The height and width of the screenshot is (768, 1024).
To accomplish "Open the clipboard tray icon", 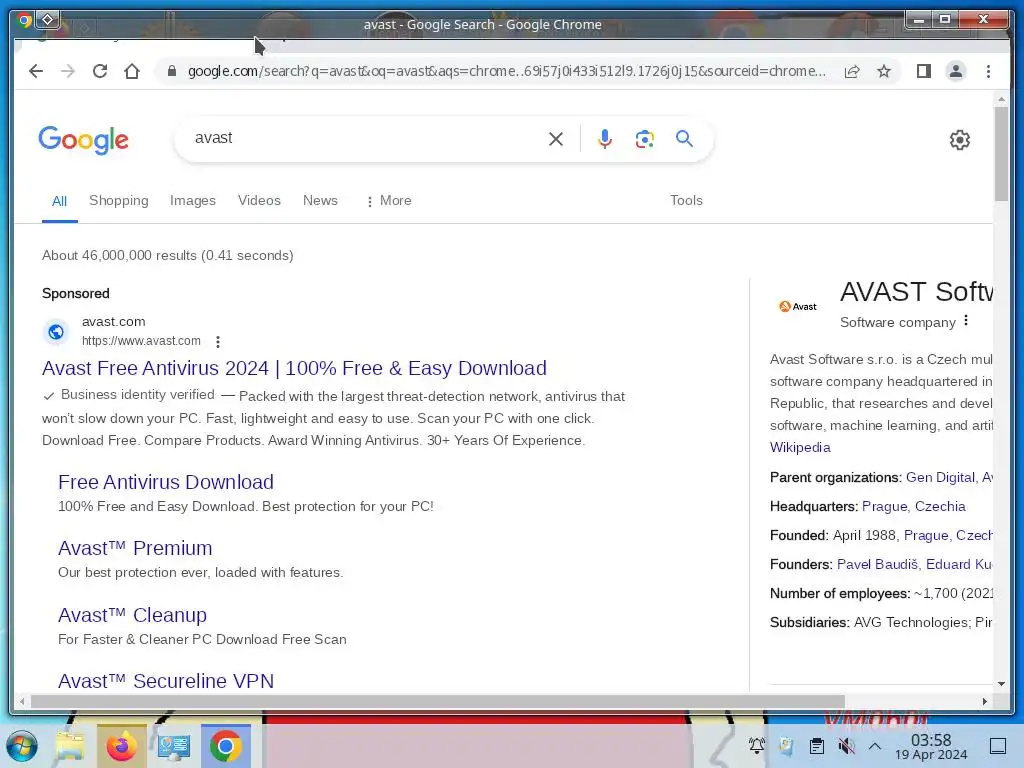I will click(x=816, y=746).
